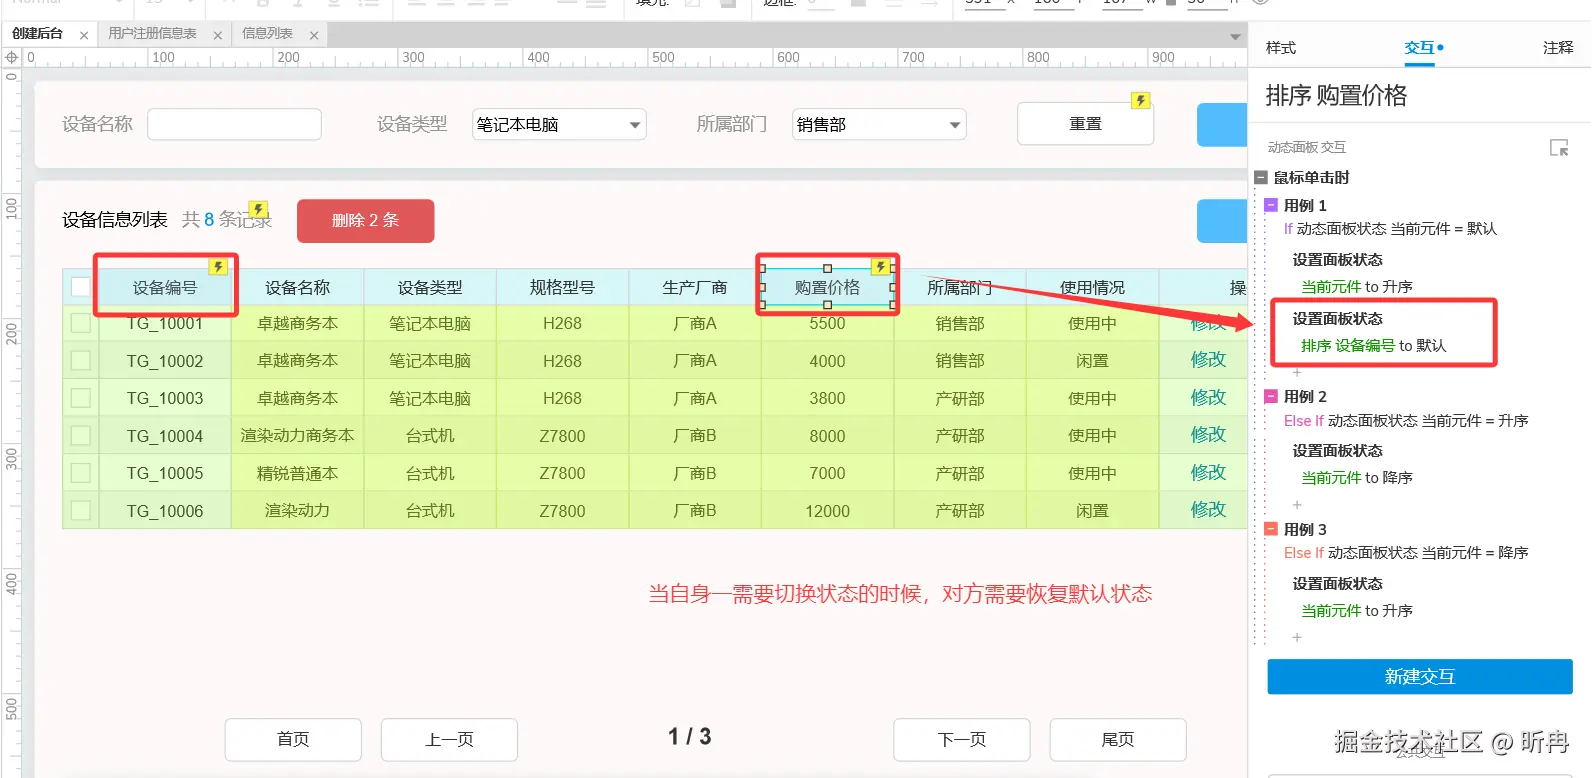Viewport: 1592px width, 778px height.
Task: Click into the 设备名称 input field
Action: click(234, 124)
